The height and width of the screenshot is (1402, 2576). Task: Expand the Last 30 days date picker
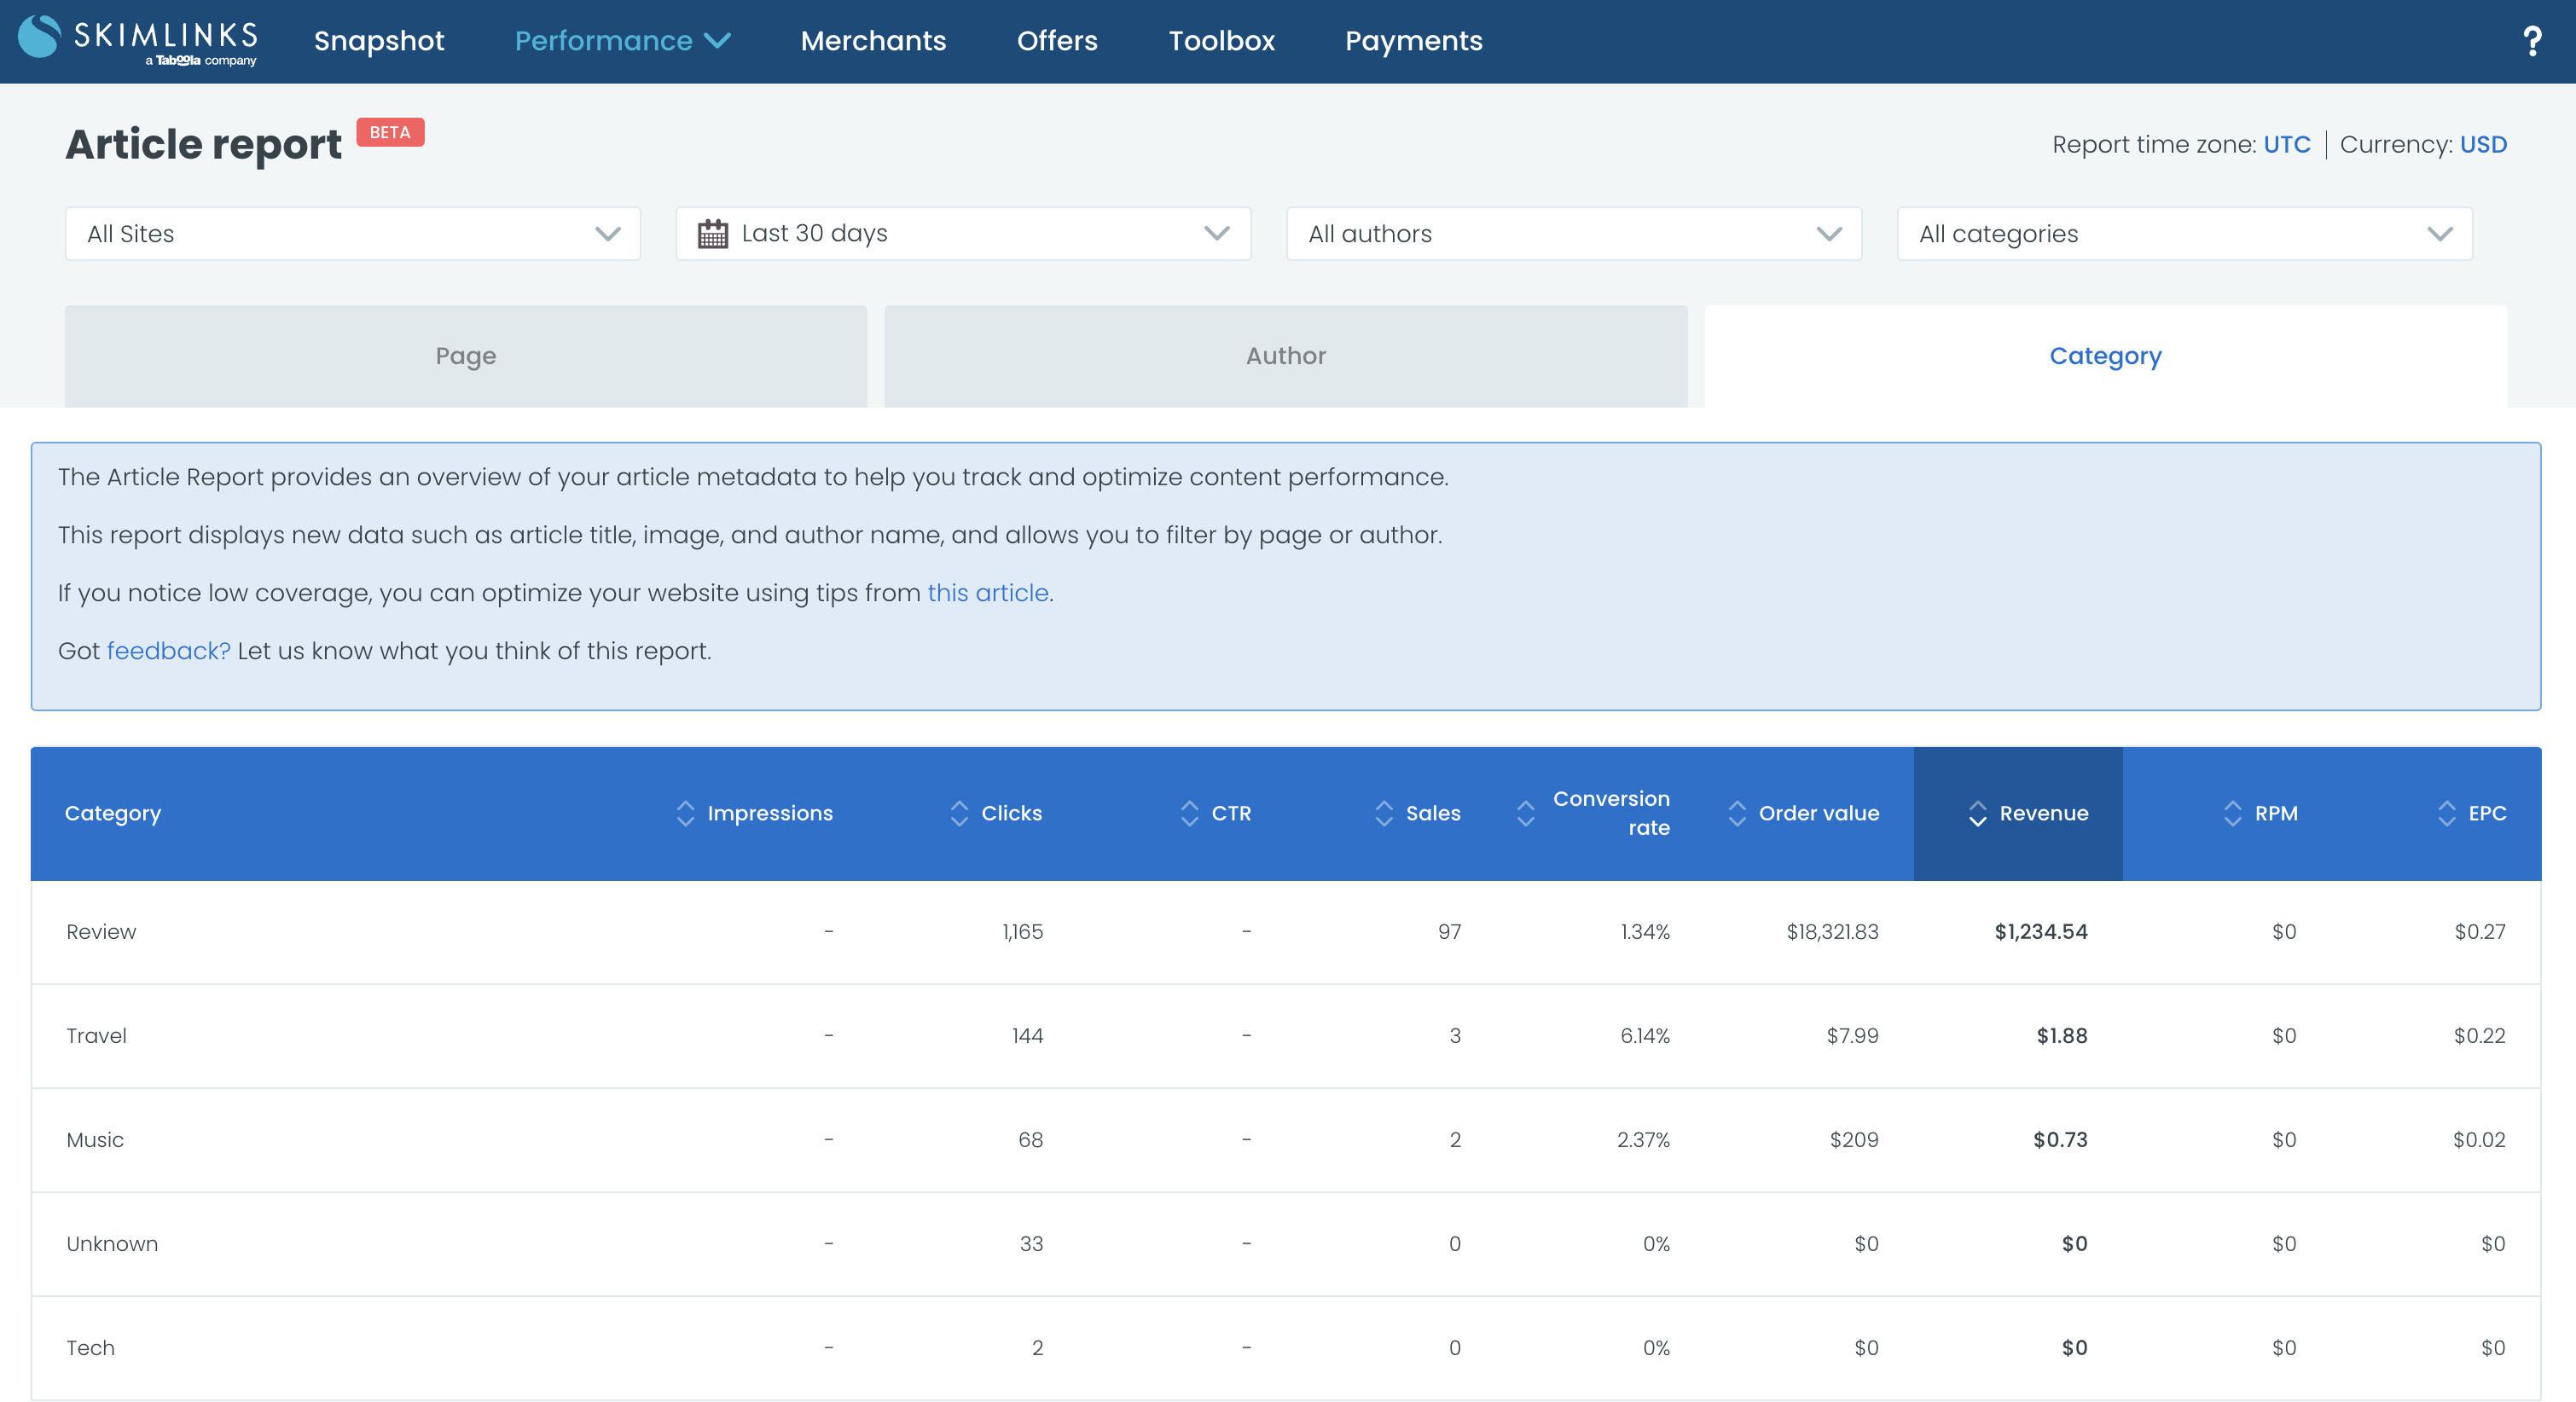click(x=963, y=234)
